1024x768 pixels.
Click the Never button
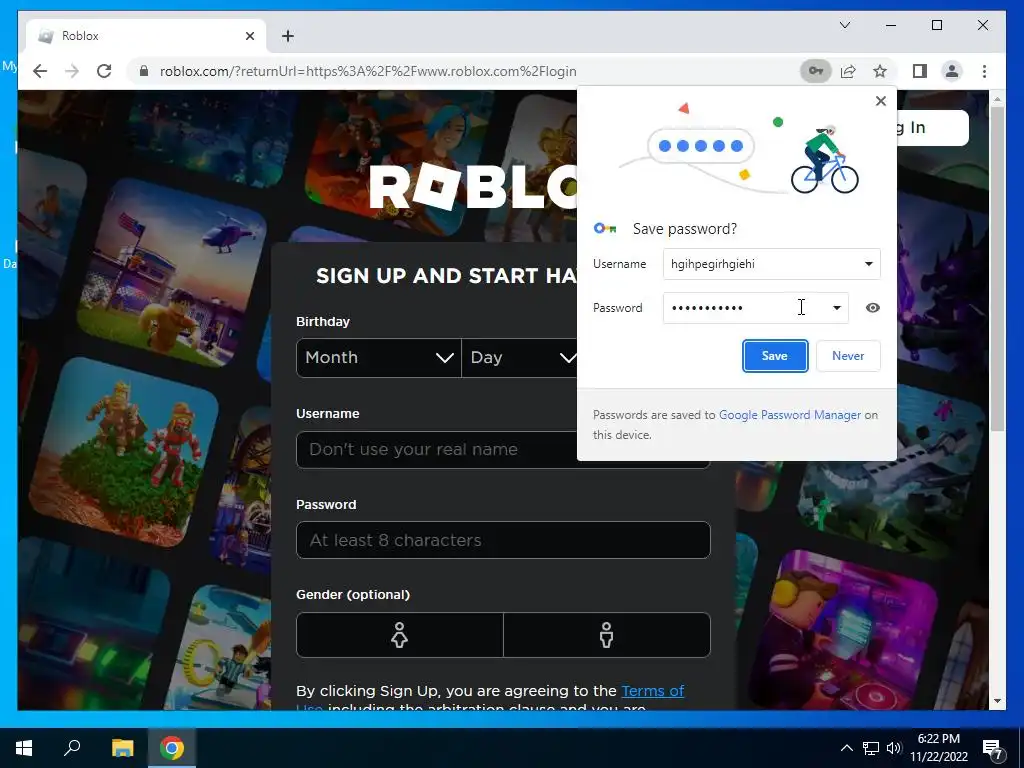click(848, 356)
